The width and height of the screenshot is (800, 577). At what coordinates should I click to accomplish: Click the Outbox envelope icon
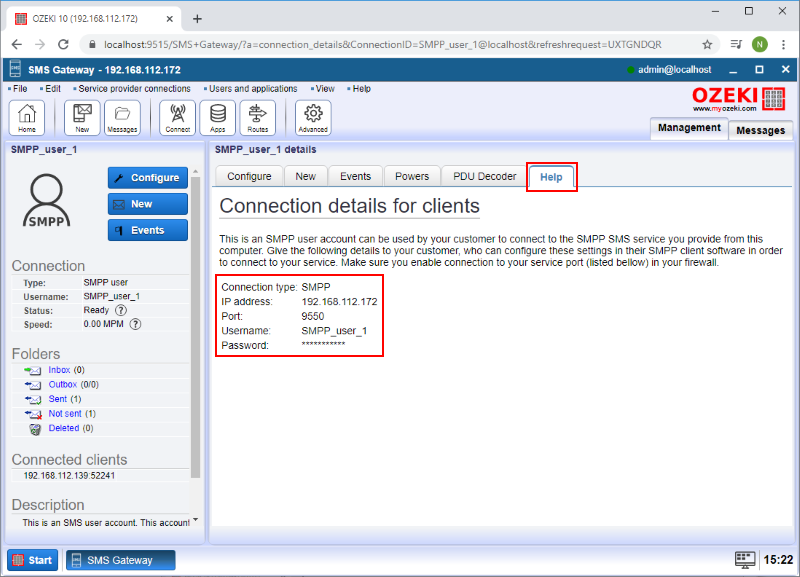pos(33,385)
